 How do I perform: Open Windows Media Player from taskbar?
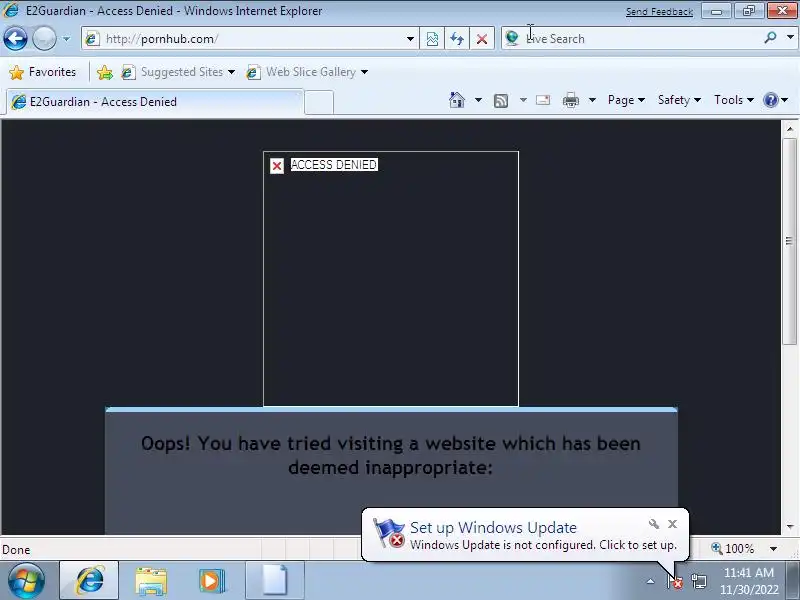[x=212, y=581]
